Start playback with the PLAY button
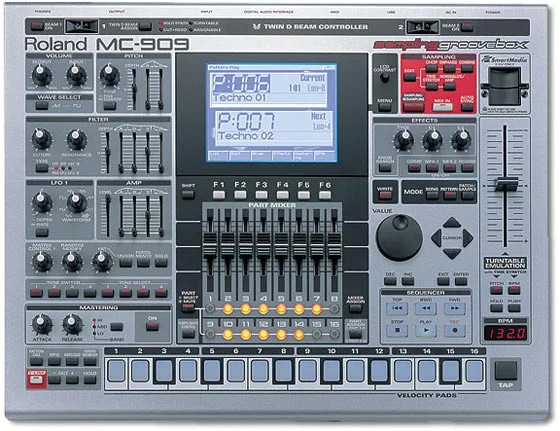560x431 pixels. tap(425, 330)
